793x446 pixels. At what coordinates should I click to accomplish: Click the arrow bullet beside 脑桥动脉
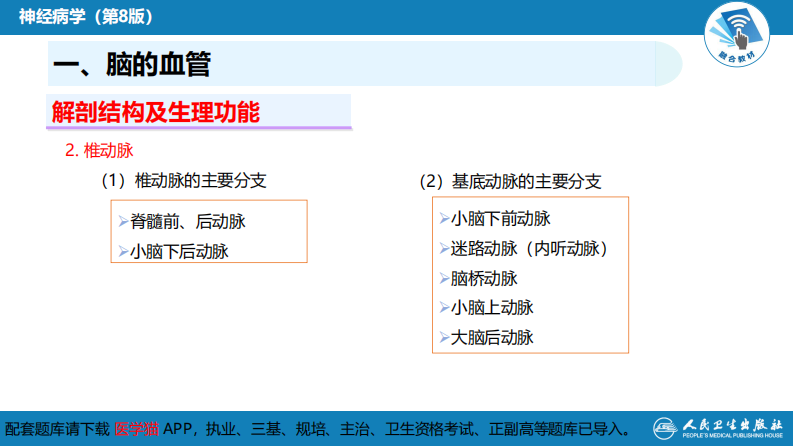444,278
